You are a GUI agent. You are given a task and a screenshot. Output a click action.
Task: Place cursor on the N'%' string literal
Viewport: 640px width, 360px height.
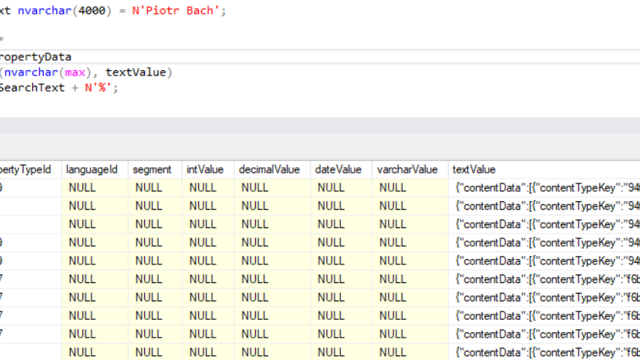pyautogui.click(x=98, y=88)
